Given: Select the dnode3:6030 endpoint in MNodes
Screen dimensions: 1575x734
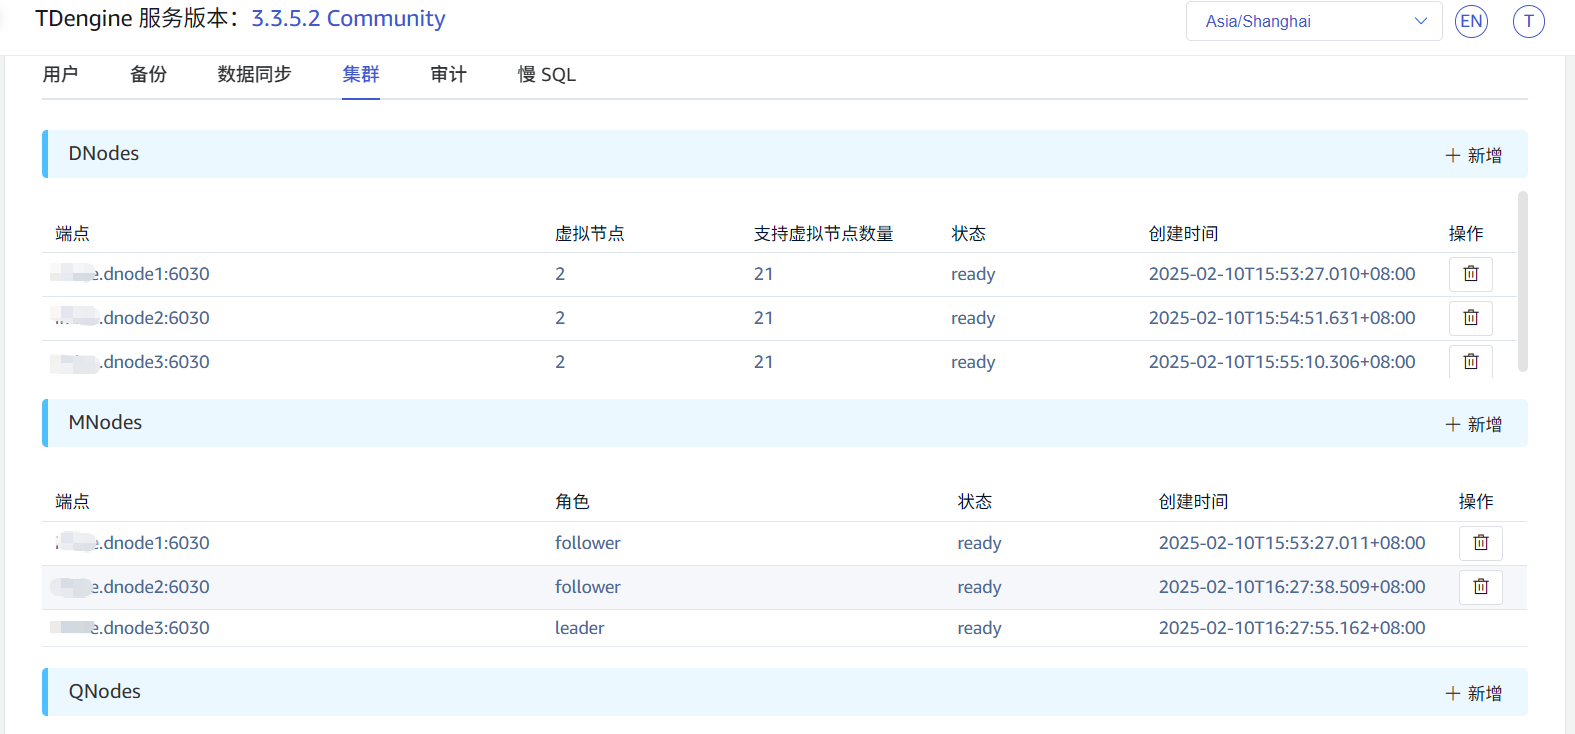Looking at the screenshot, I should point(131,628).
